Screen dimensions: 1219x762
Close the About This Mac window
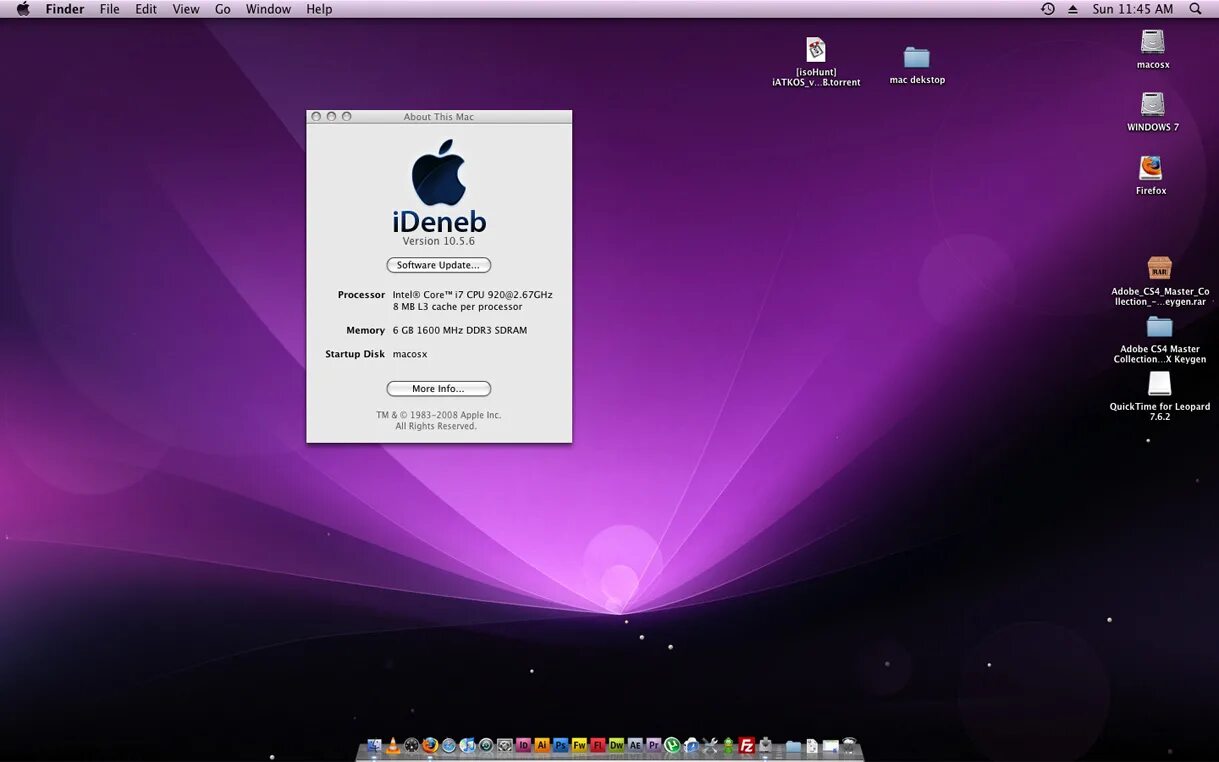(x=316, y=117)
